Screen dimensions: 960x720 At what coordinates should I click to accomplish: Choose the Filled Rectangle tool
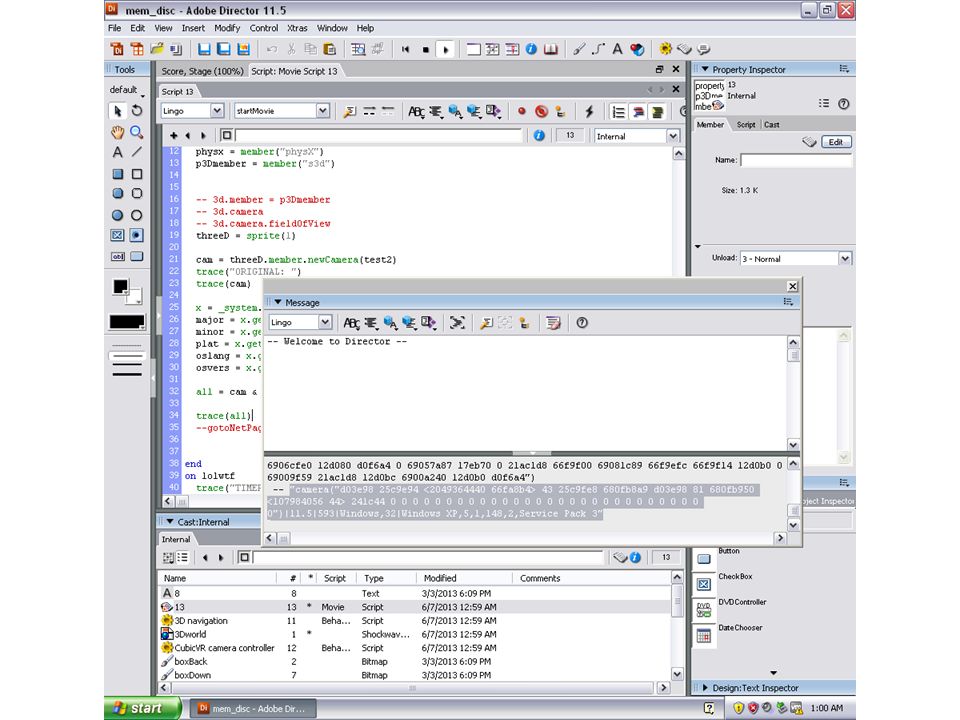coord(117,174)
